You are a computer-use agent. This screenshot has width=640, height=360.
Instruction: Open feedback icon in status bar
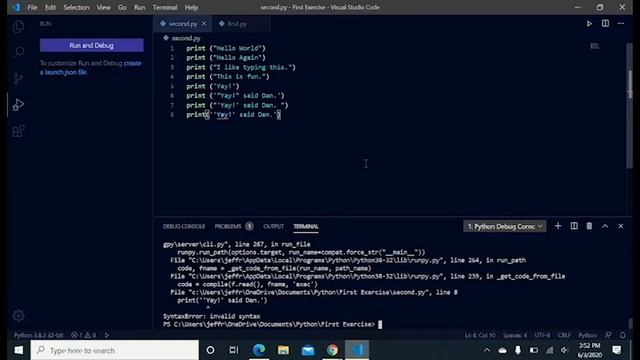tap(608, 335)
